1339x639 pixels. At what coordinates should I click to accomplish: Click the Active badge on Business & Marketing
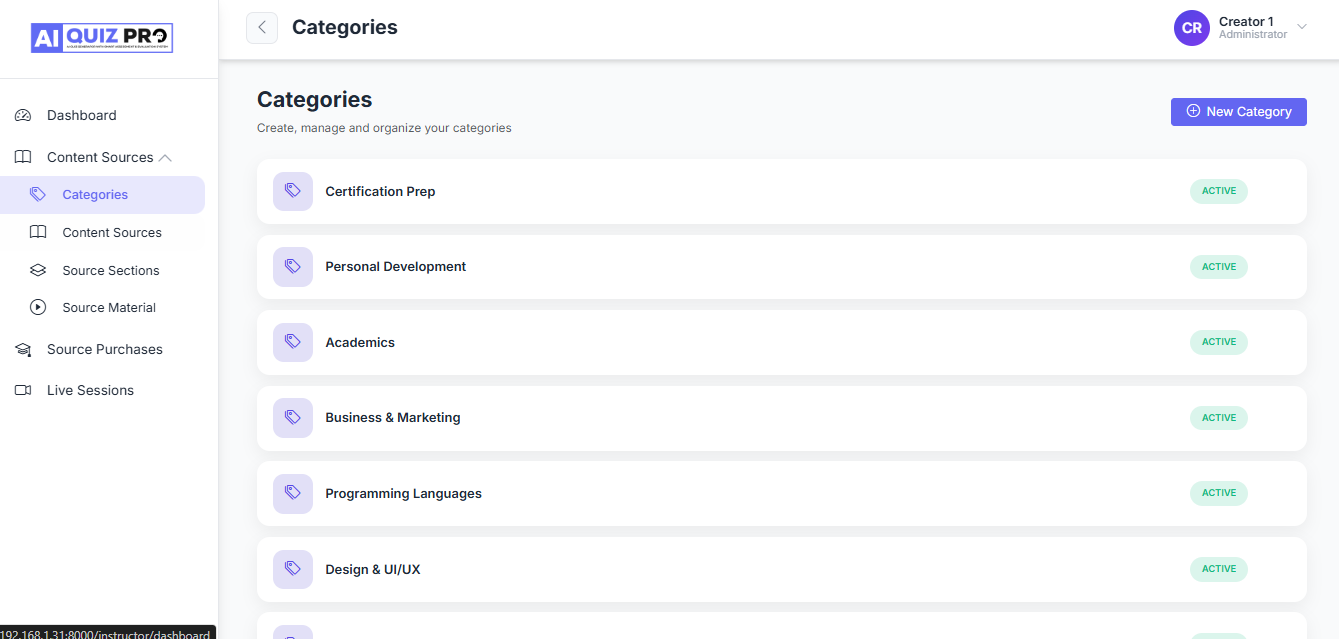point(1219,418)
